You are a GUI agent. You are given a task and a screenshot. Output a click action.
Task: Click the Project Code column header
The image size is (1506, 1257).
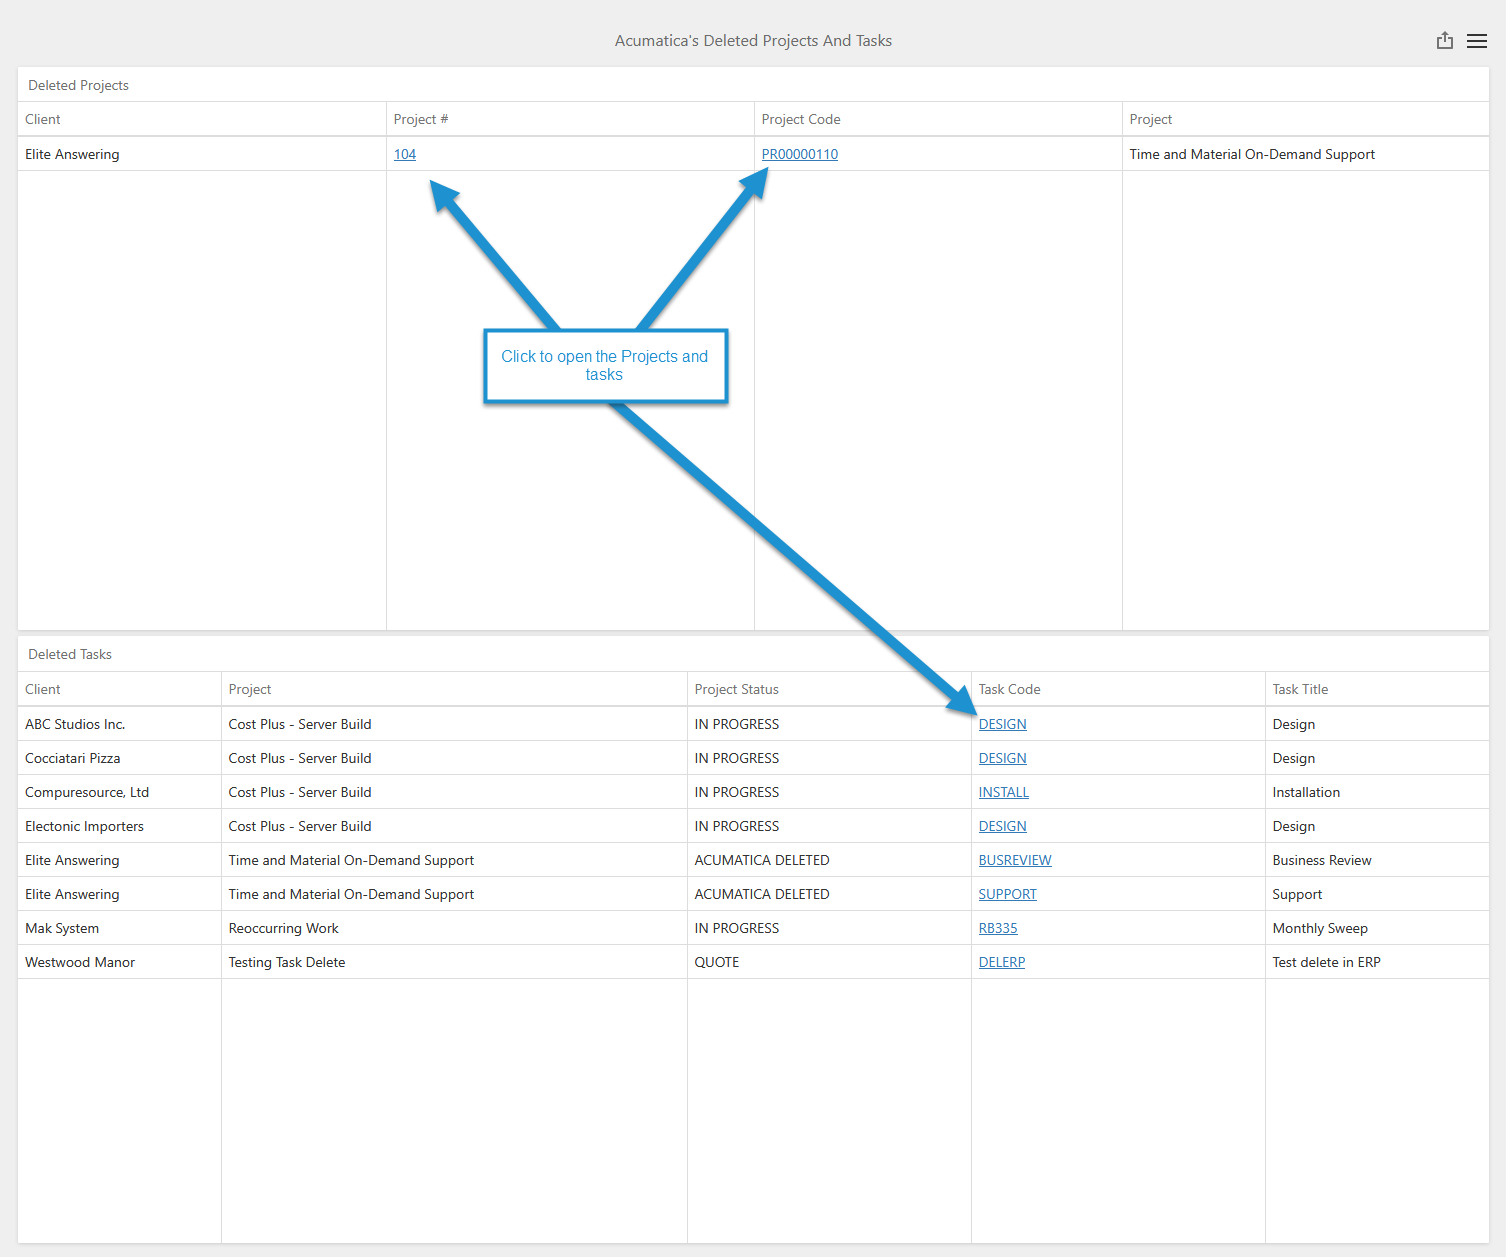801,119
